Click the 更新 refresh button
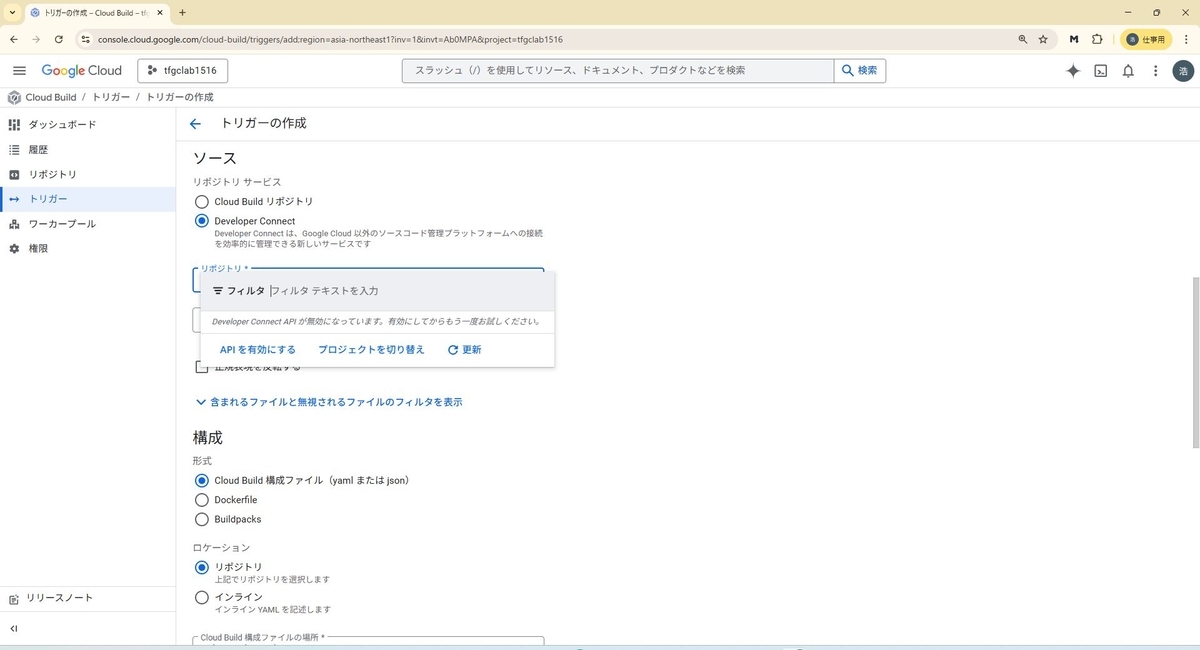The image size is (1200, 650). tap(465, 350)
